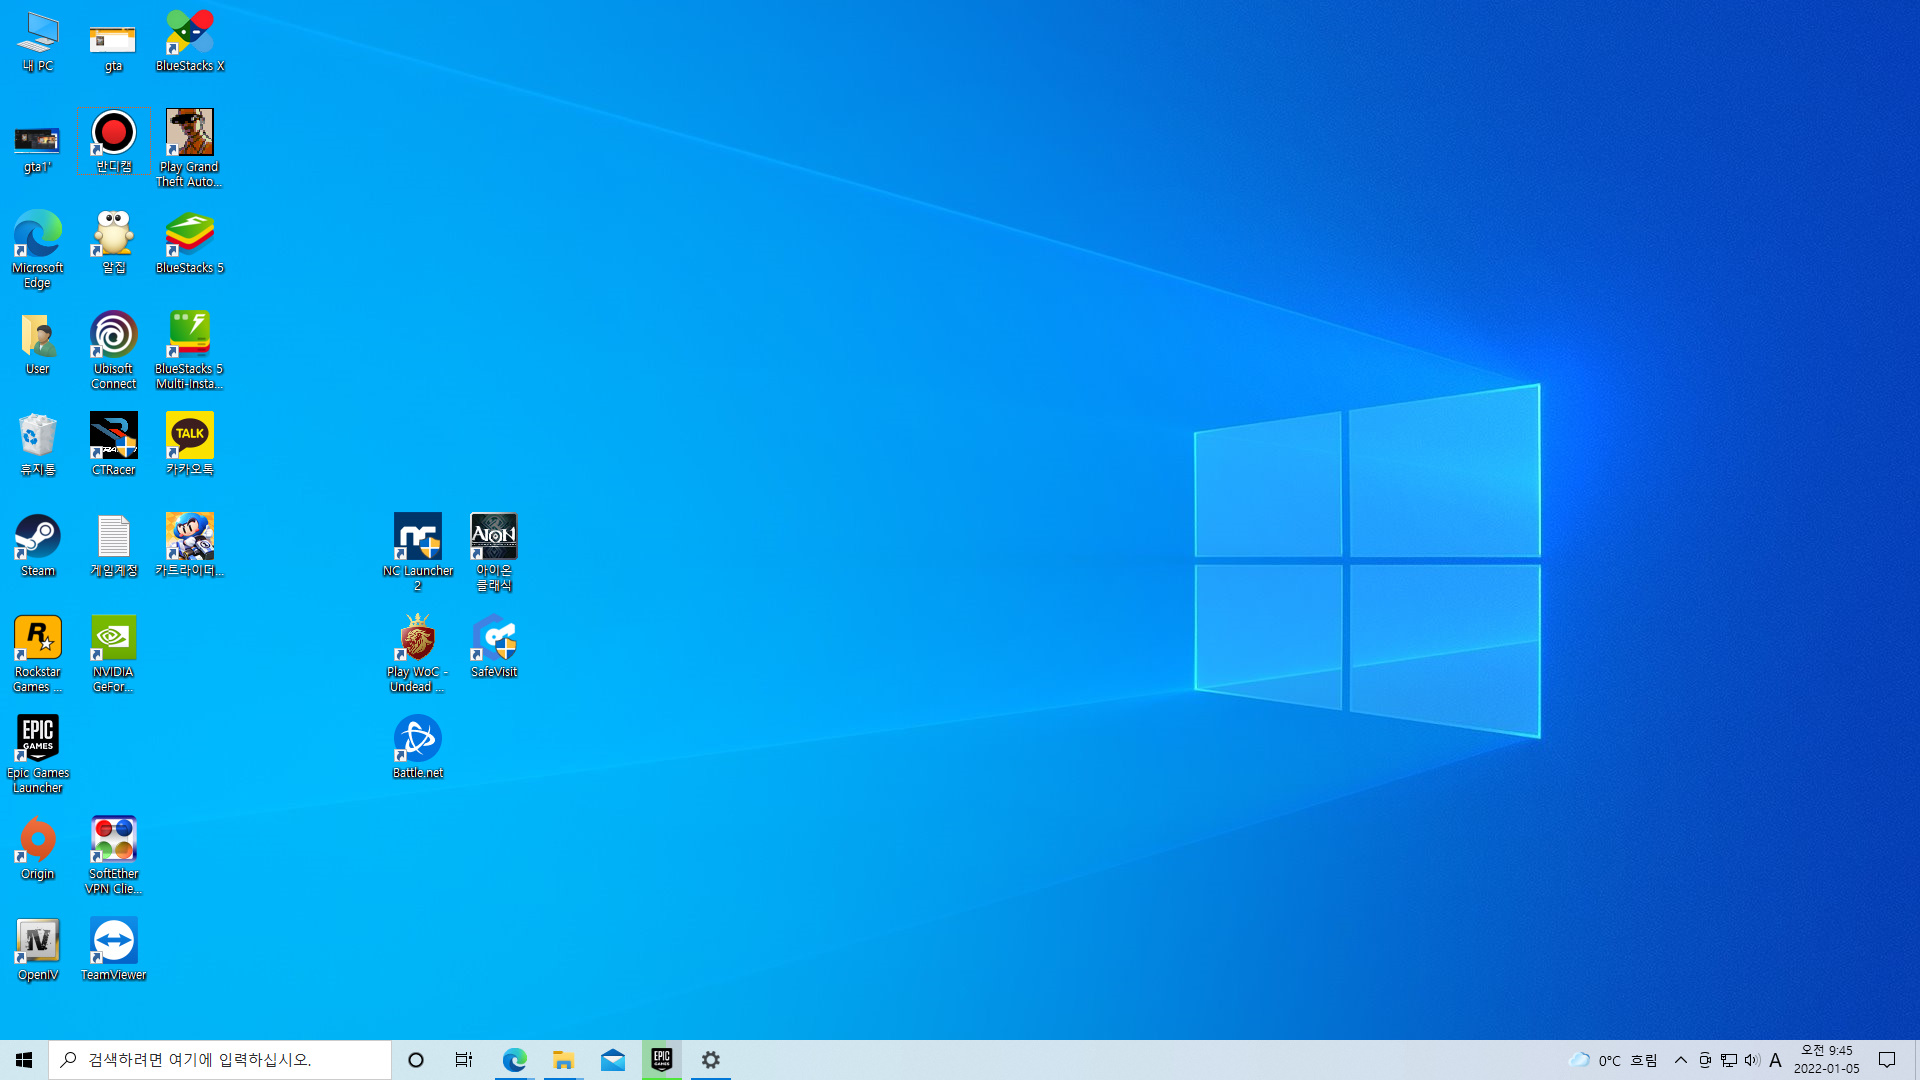
Task: Launch 카트라이더 game shortcut
Action: pyautogui.click(x=190, y=547)
